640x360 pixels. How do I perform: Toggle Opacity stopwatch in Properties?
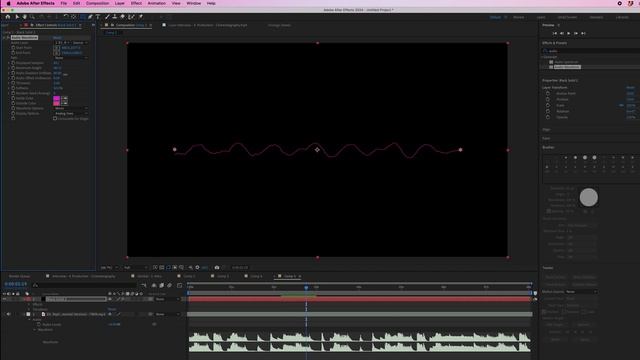(x=548, y=117)
